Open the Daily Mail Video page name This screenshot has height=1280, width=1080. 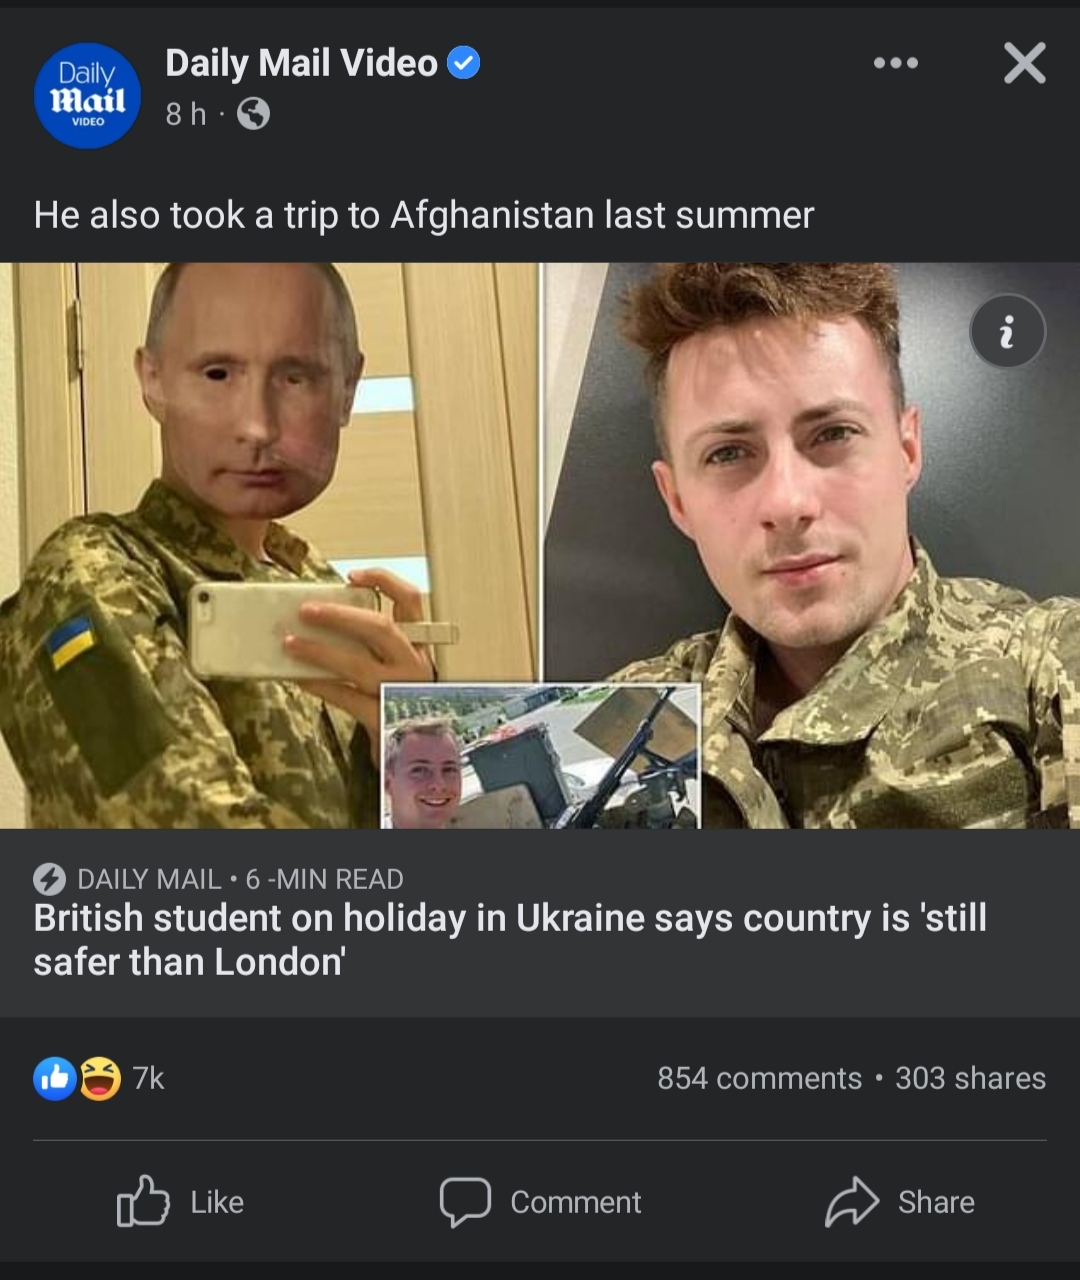[x=301, y=63]
